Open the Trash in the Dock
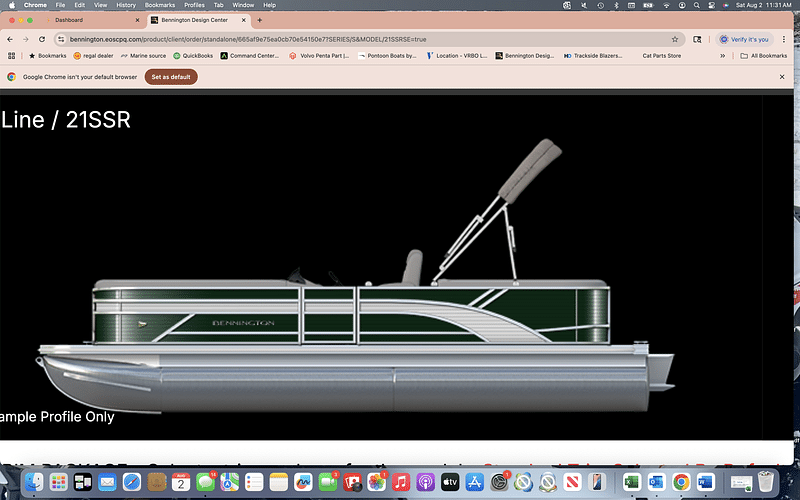The width and height of the screenshot is (800, 500). [765, 482]
